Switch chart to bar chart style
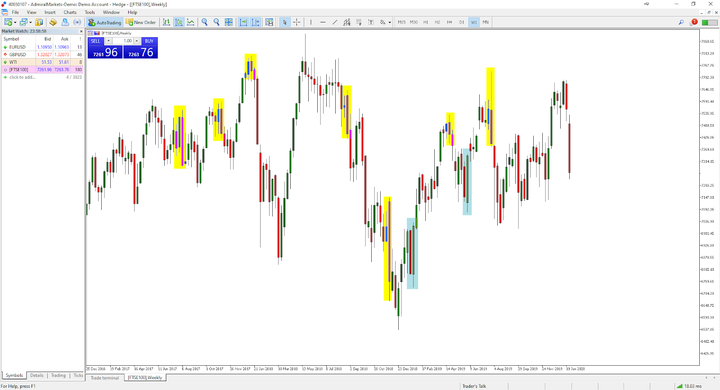Screen dimensions: 720x390 (166, 22)
